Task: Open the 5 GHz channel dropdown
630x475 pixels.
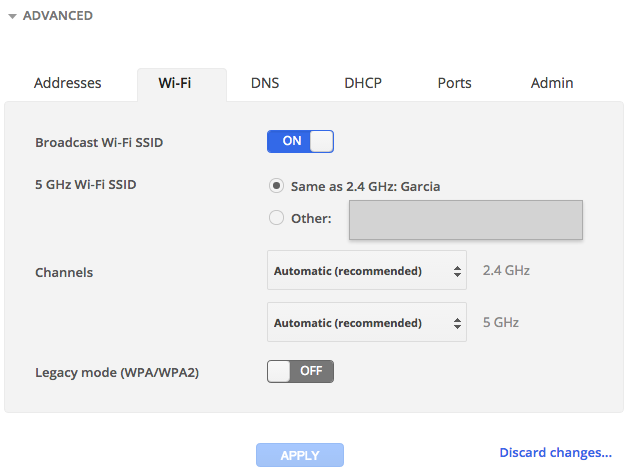Action: [x=367, y=323]
